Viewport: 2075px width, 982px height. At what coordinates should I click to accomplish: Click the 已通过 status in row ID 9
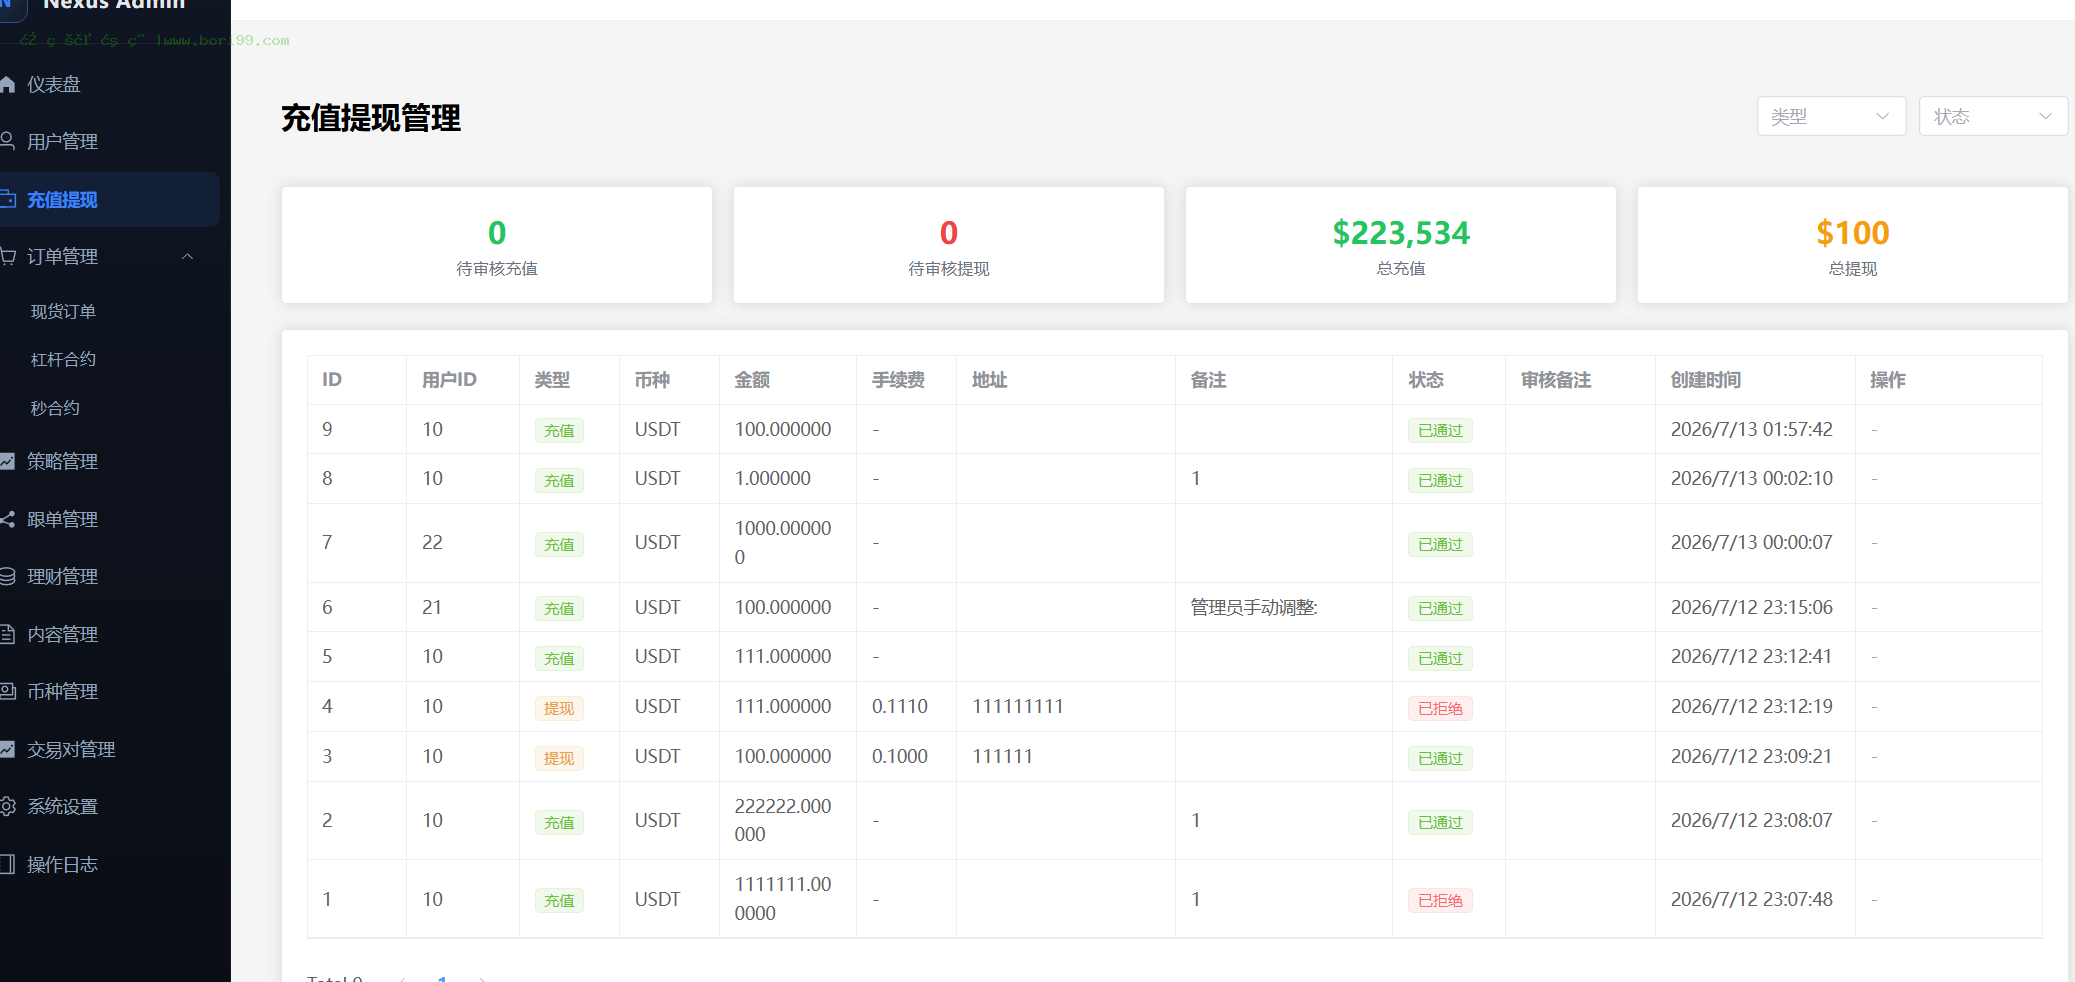(1440, 431)
